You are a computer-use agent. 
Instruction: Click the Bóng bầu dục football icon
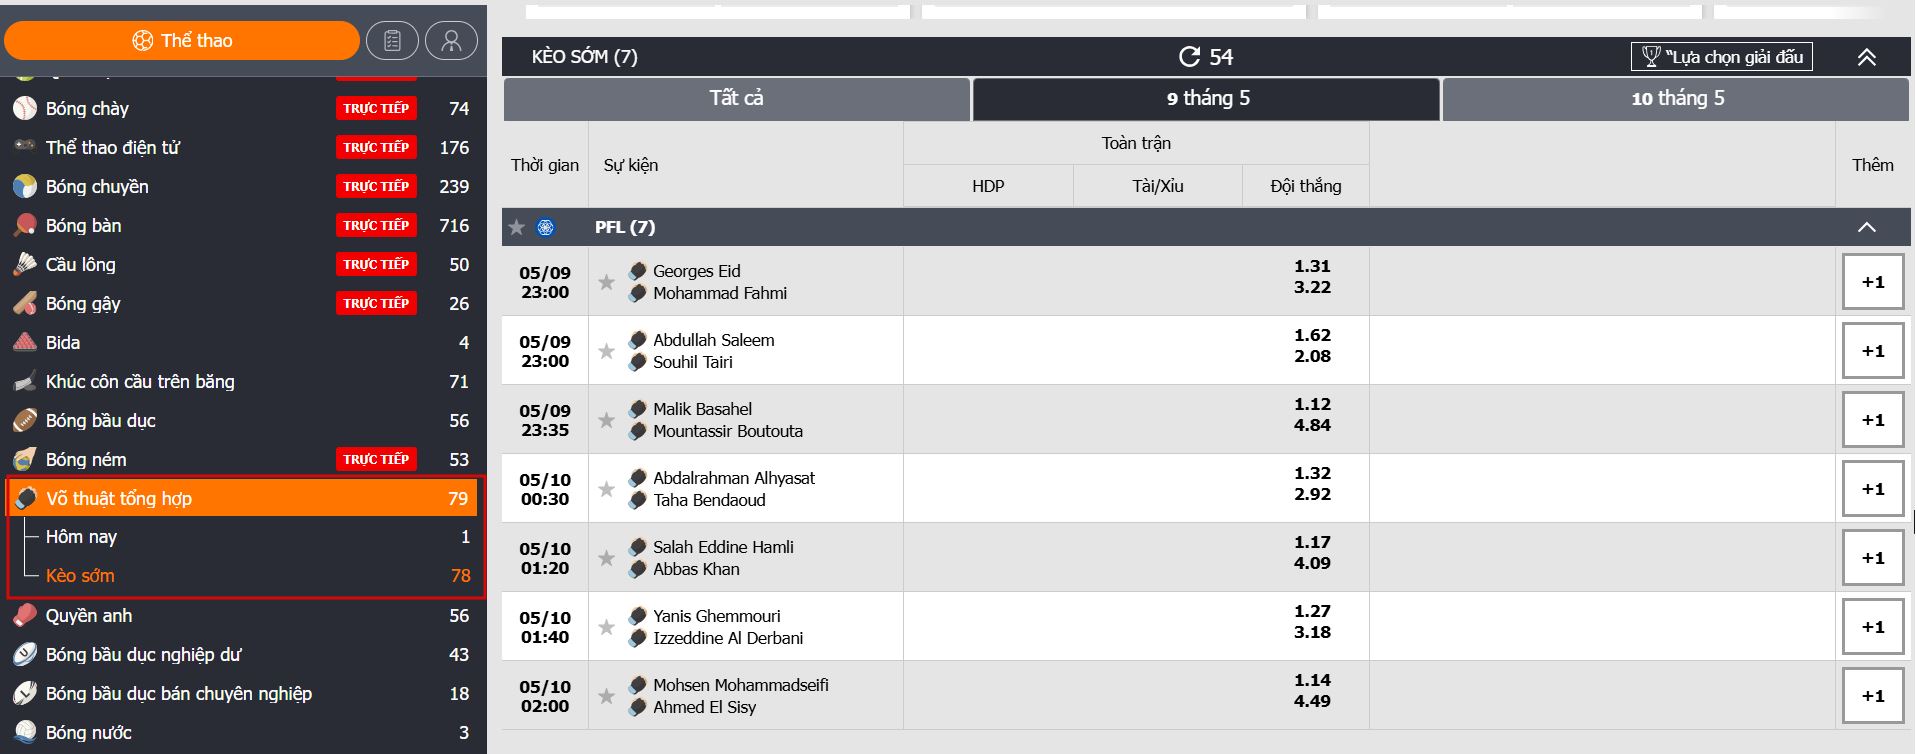tap(25, 420)
